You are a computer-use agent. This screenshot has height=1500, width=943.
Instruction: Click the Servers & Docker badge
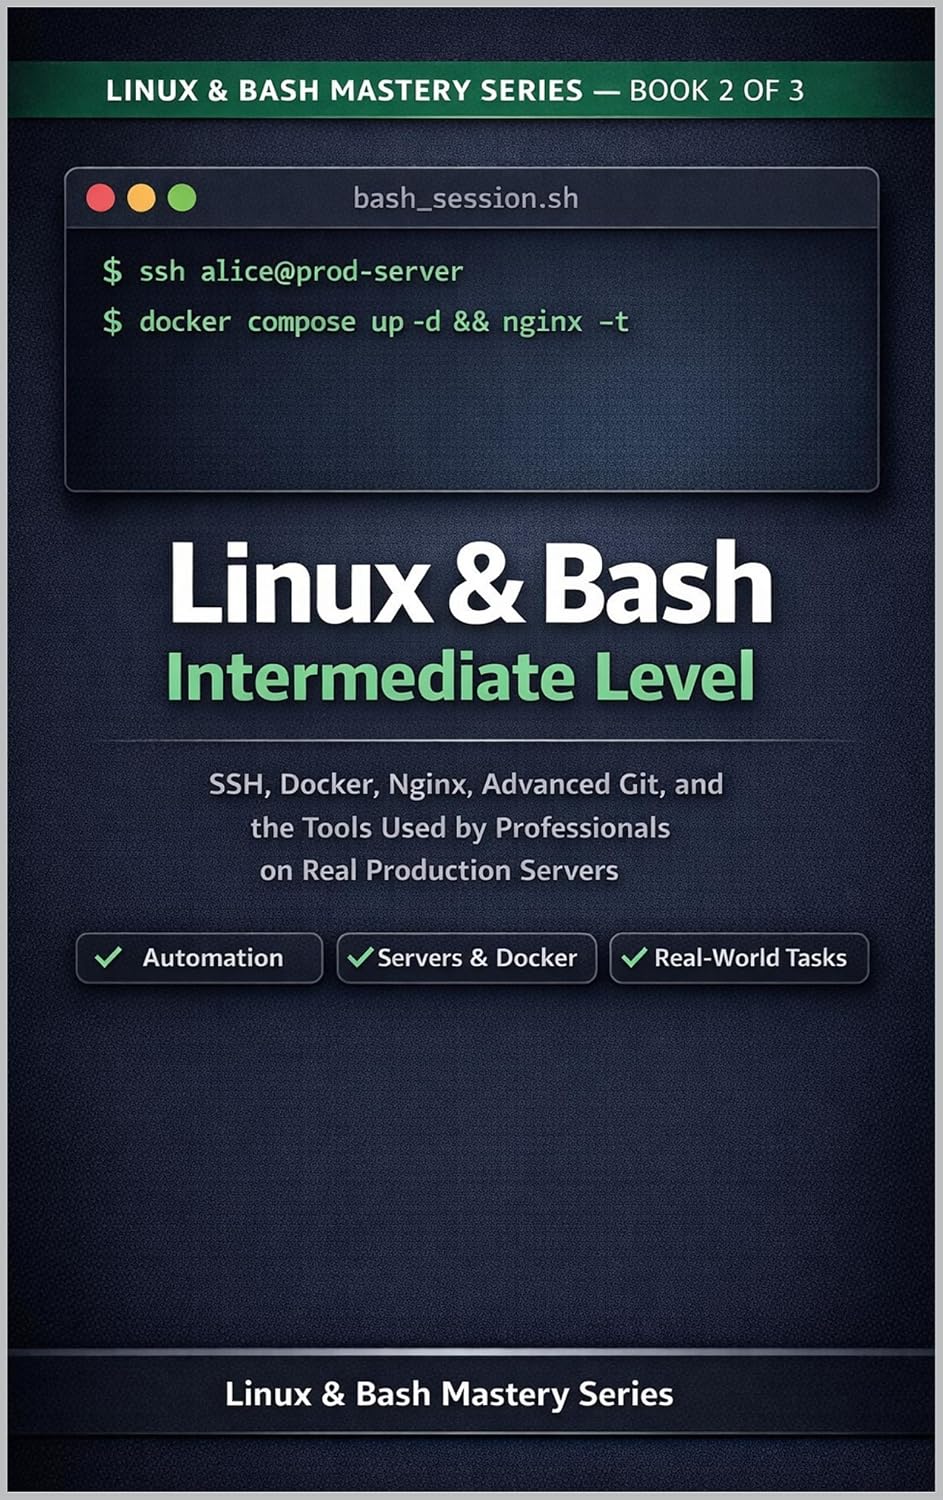pos(466,958)
